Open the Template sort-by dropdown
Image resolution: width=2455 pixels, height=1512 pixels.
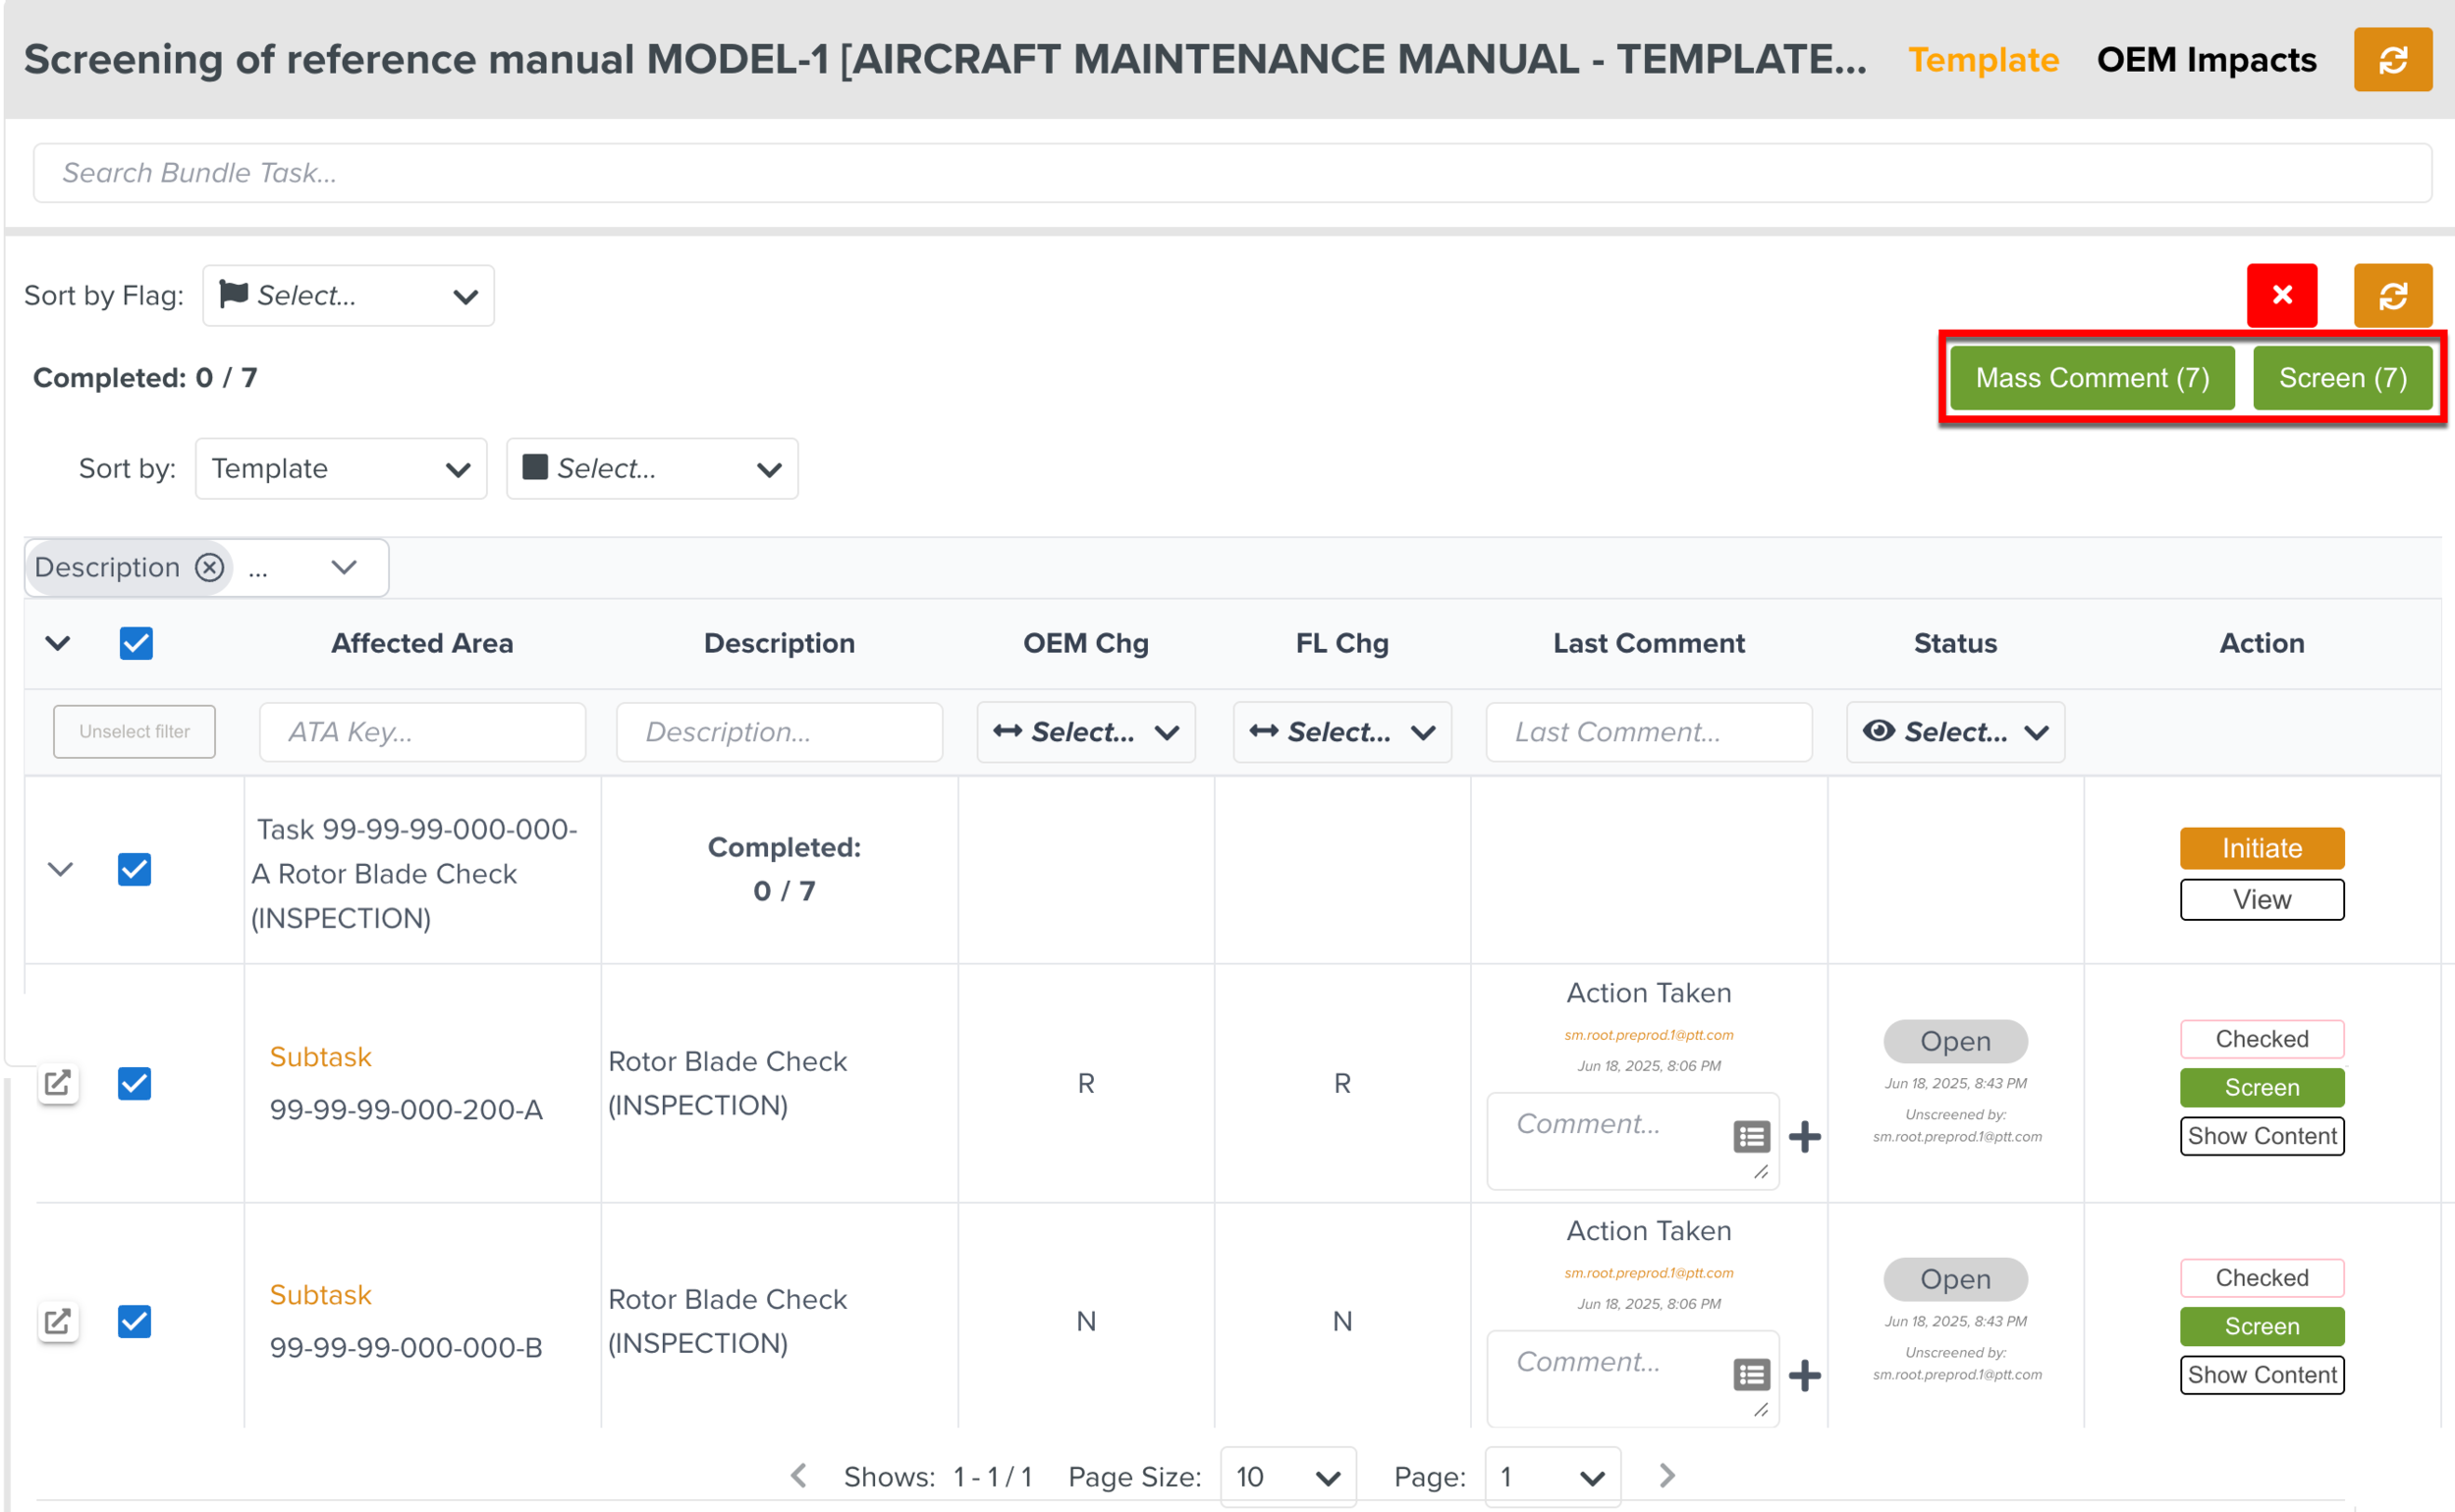pyautogui.click(x=340, y=469)
